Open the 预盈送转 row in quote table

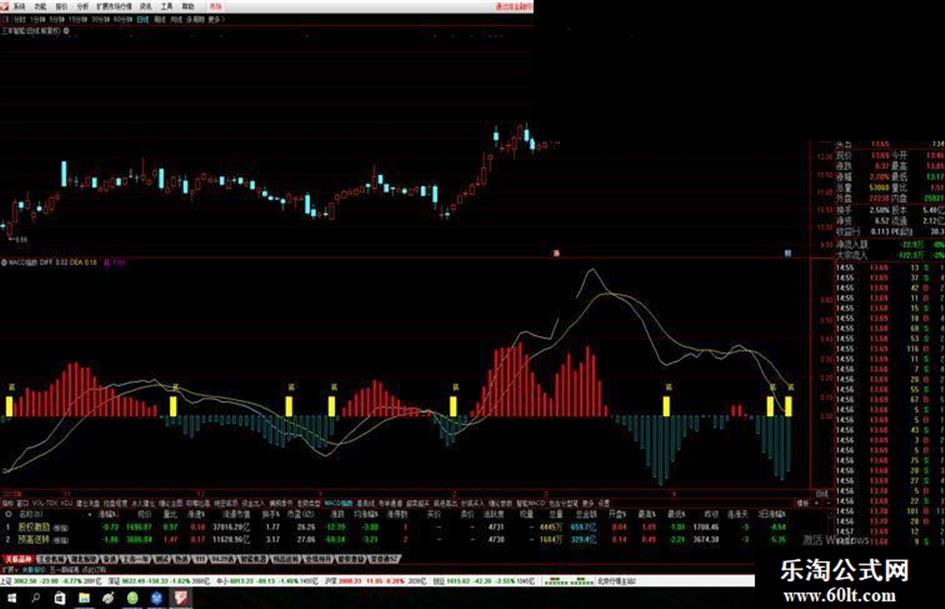(x=395, y=539)
